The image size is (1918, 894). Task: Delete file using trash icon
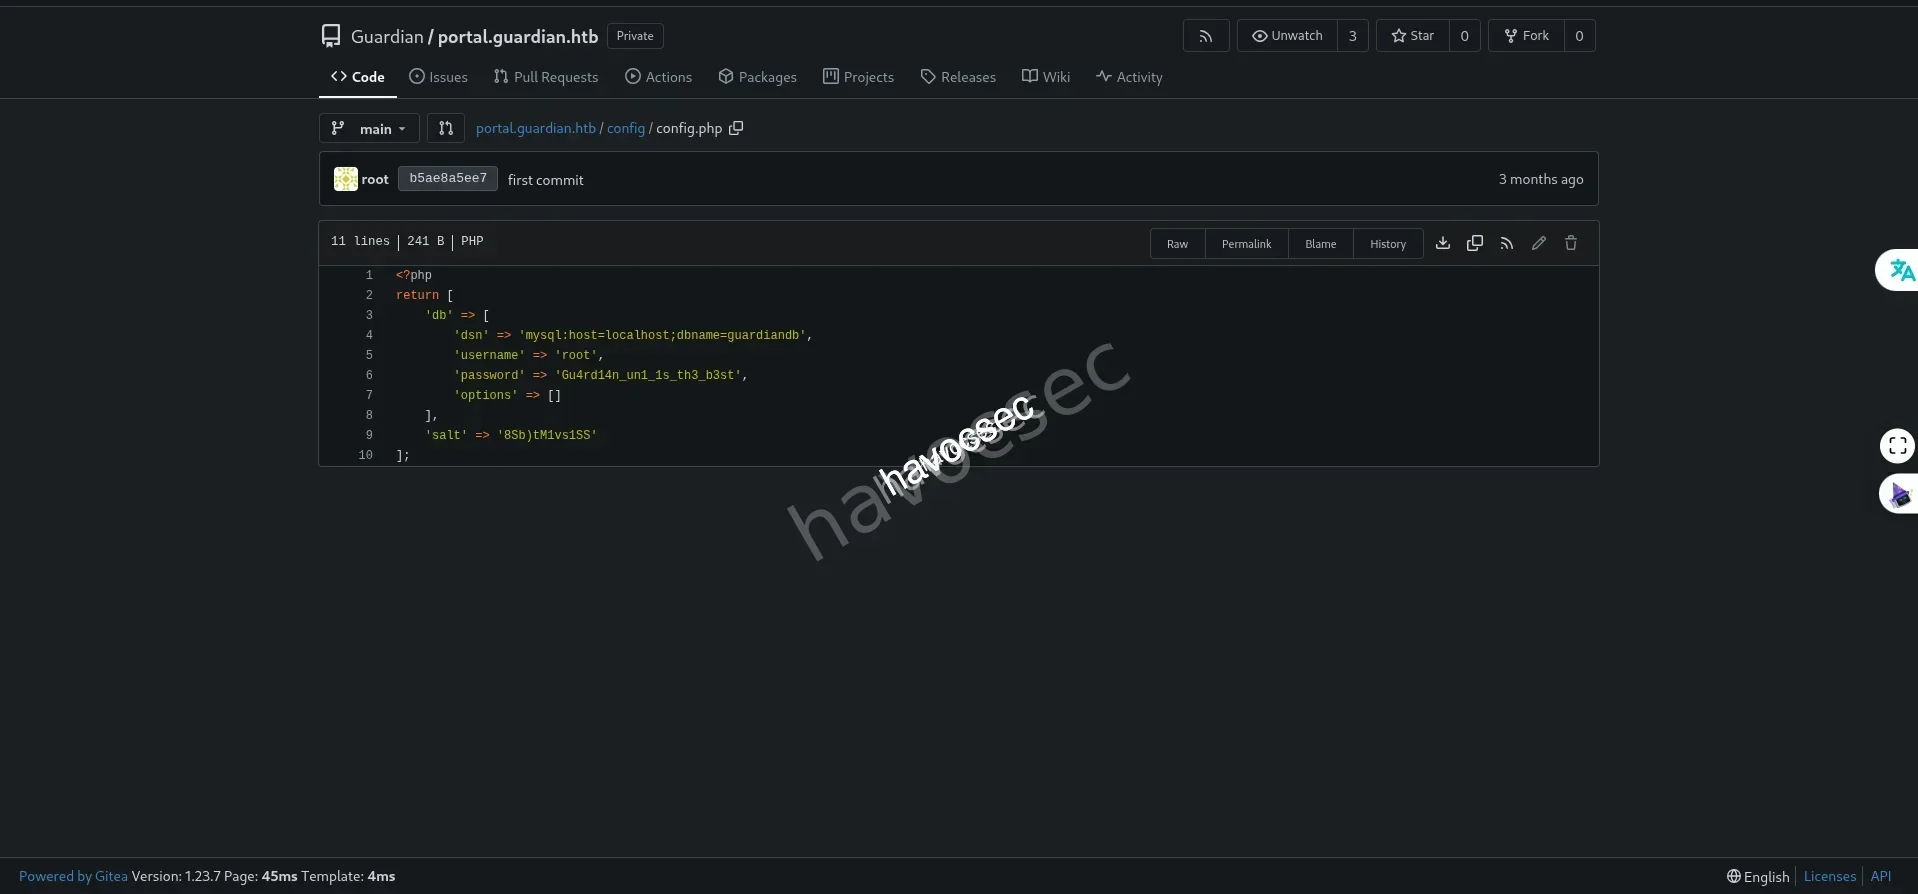pos(1570,243)
